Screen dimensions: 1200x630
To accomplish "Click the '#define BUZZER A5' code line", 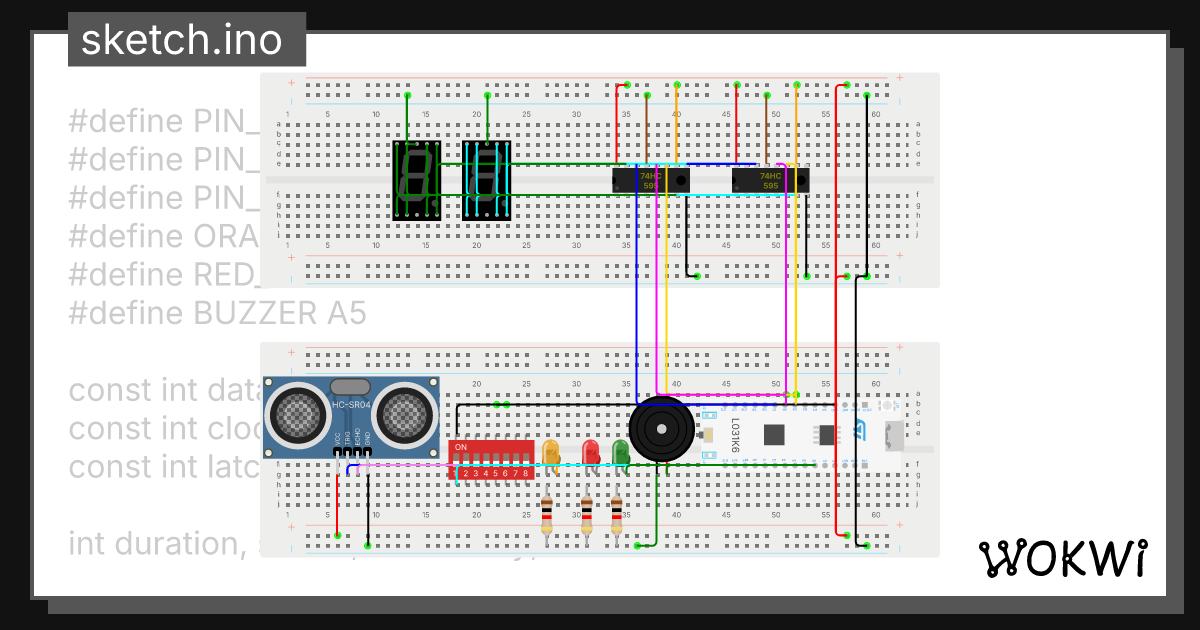I will [x=217, y=313].
